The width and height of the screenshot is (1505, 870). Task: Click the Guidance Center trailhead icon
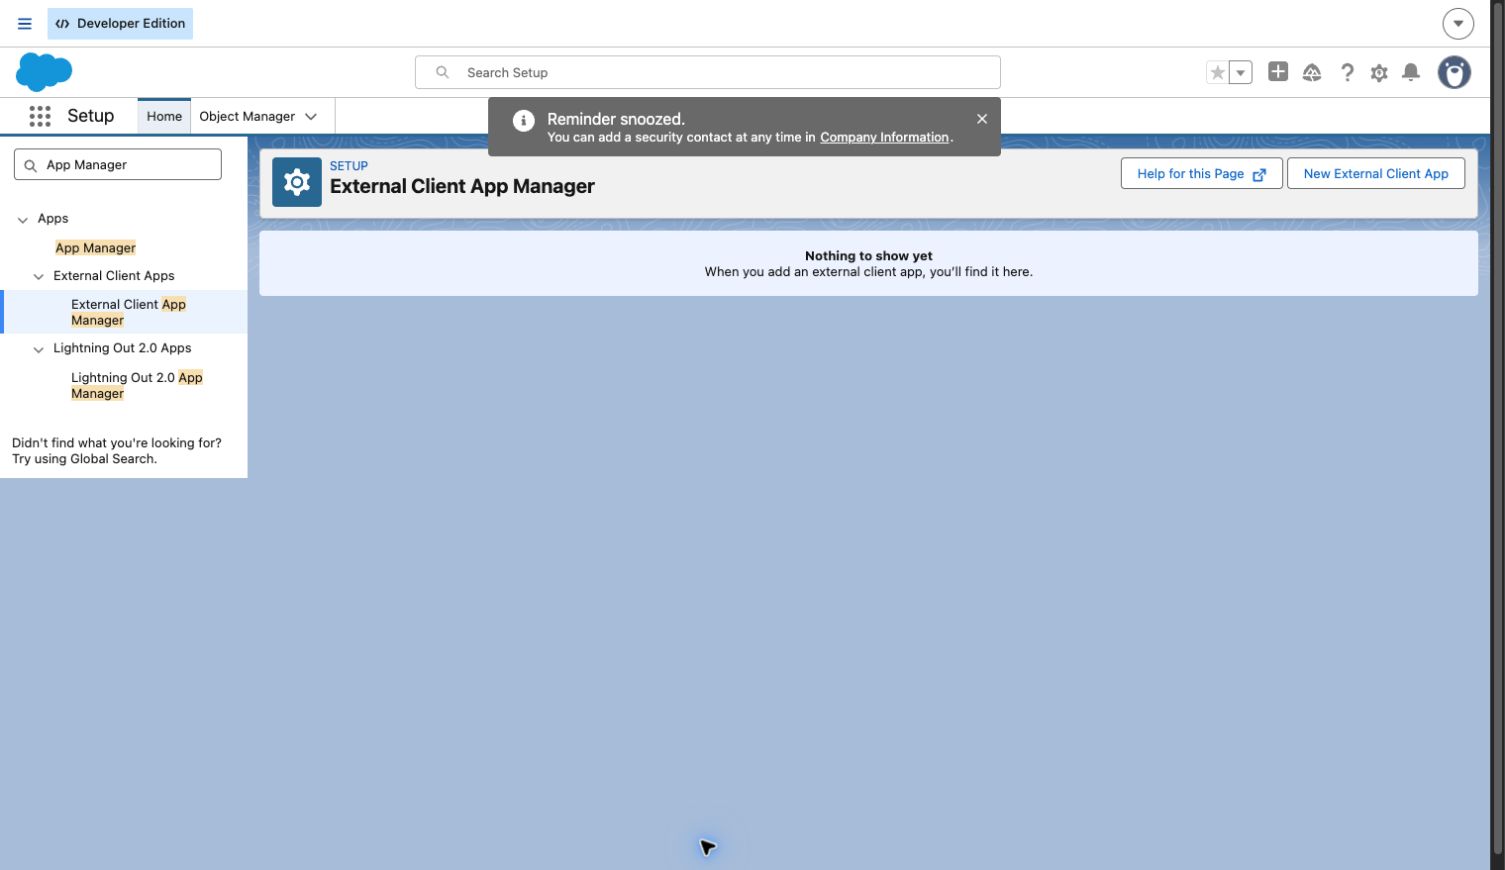coord(1312,72)
